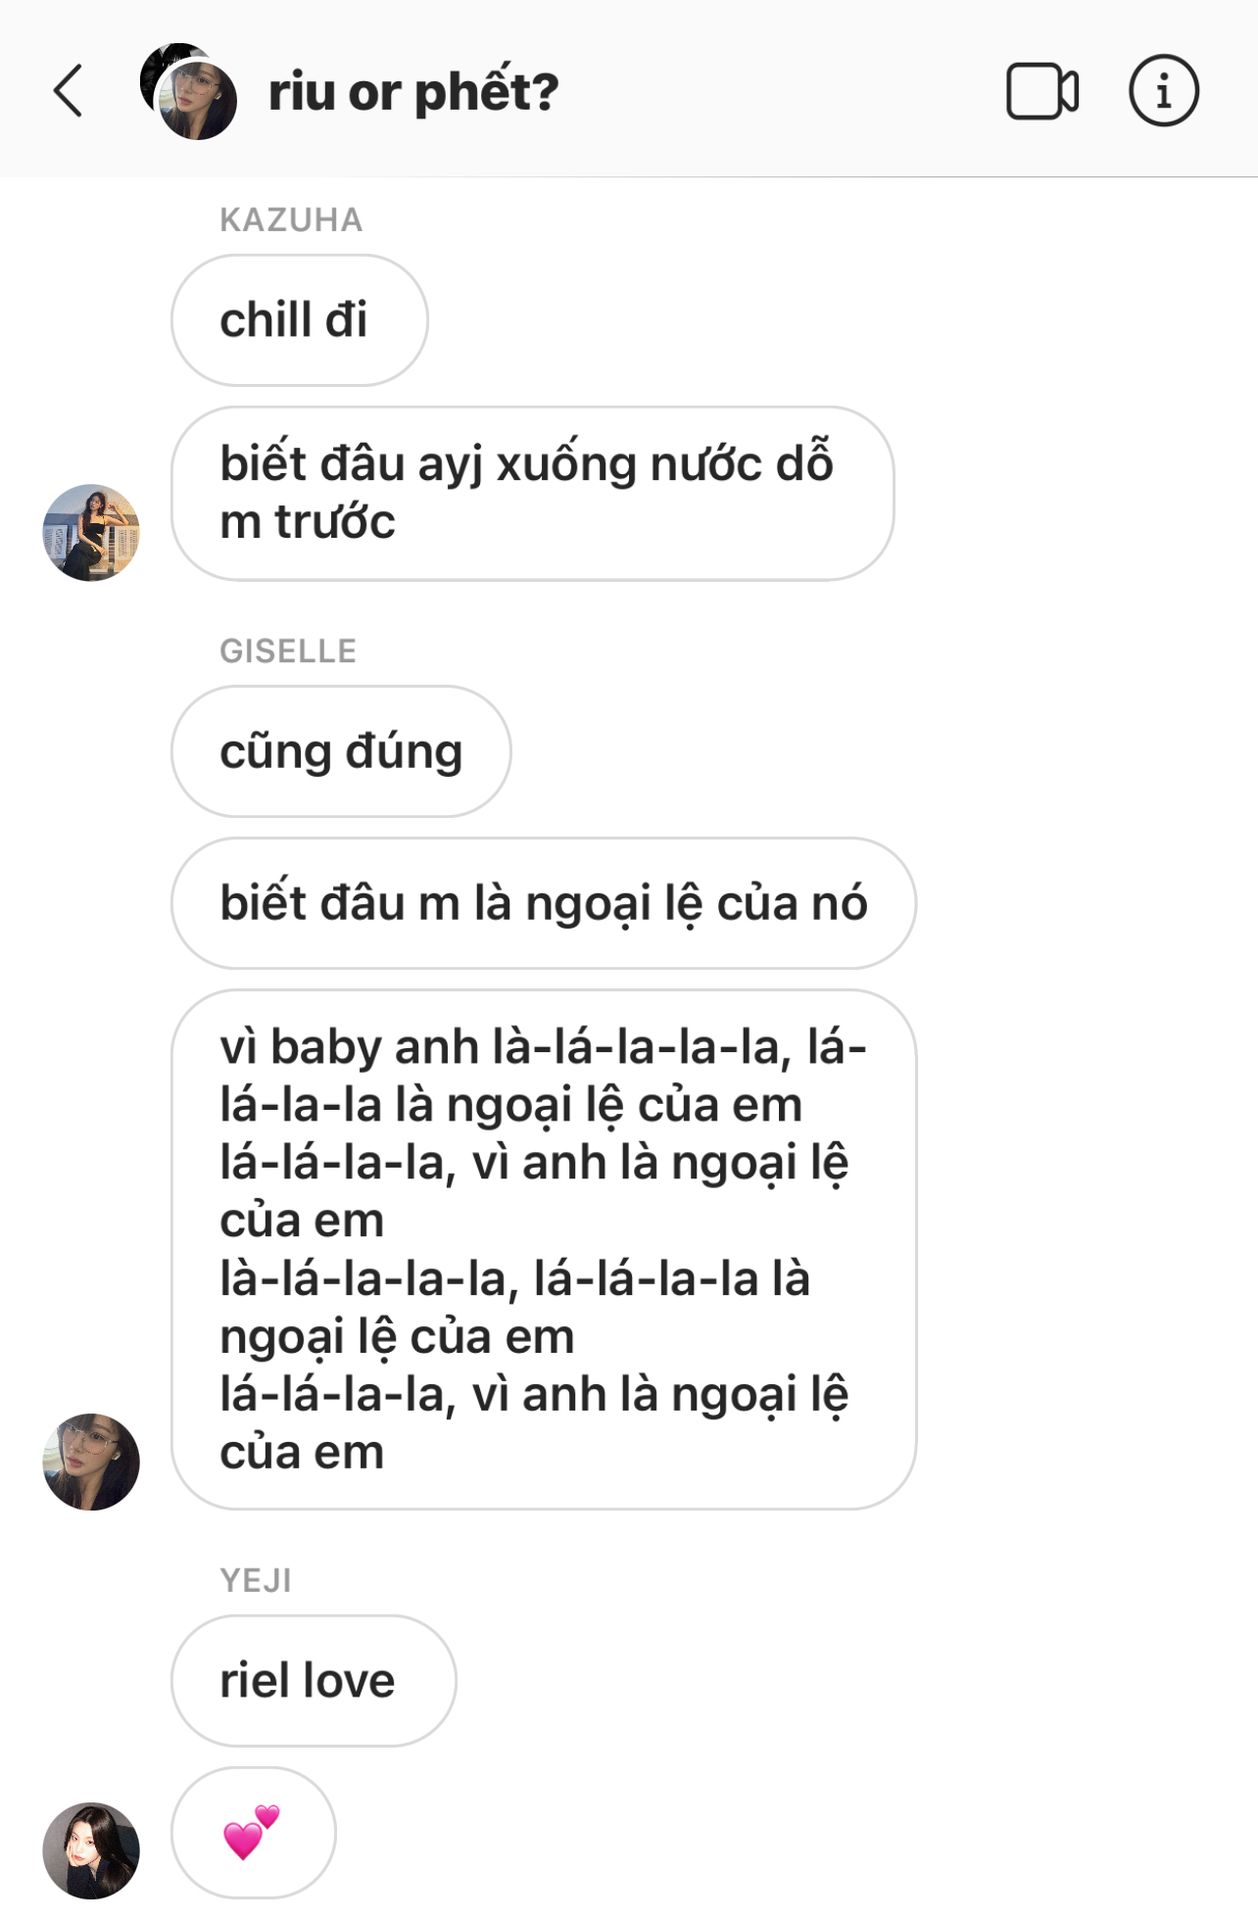Select the "chill đi" message bubble
Image resolution: width=1258 pixels, height=1920 pixels.
(299, 320)
